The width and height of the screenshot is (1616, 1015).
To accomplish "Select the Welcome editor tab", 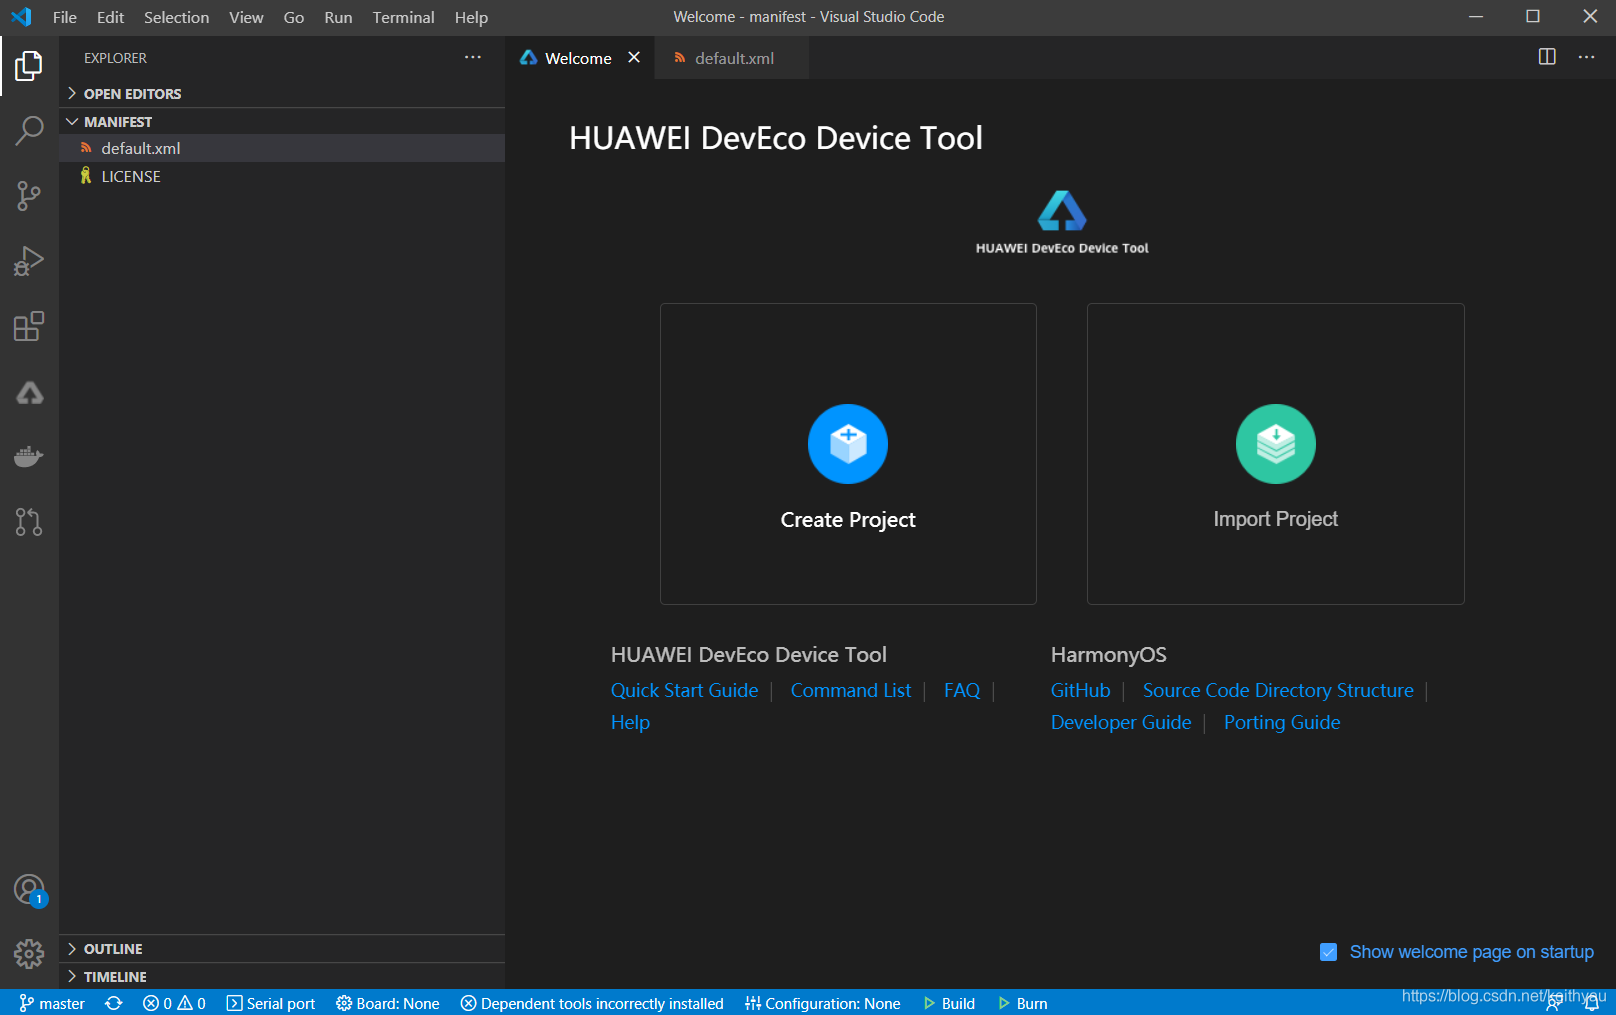I will (x=578, y=58).
